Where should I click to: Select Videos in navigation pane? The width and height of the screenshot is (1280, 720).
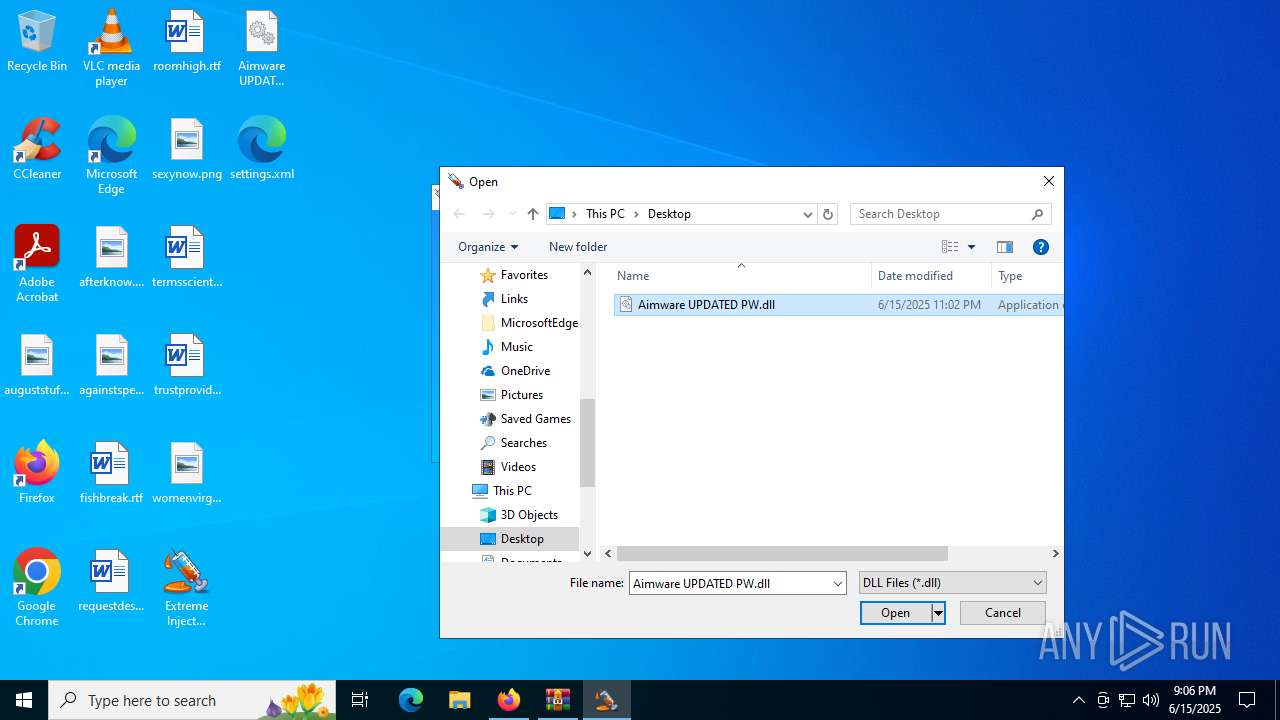[x=518, y=467]
